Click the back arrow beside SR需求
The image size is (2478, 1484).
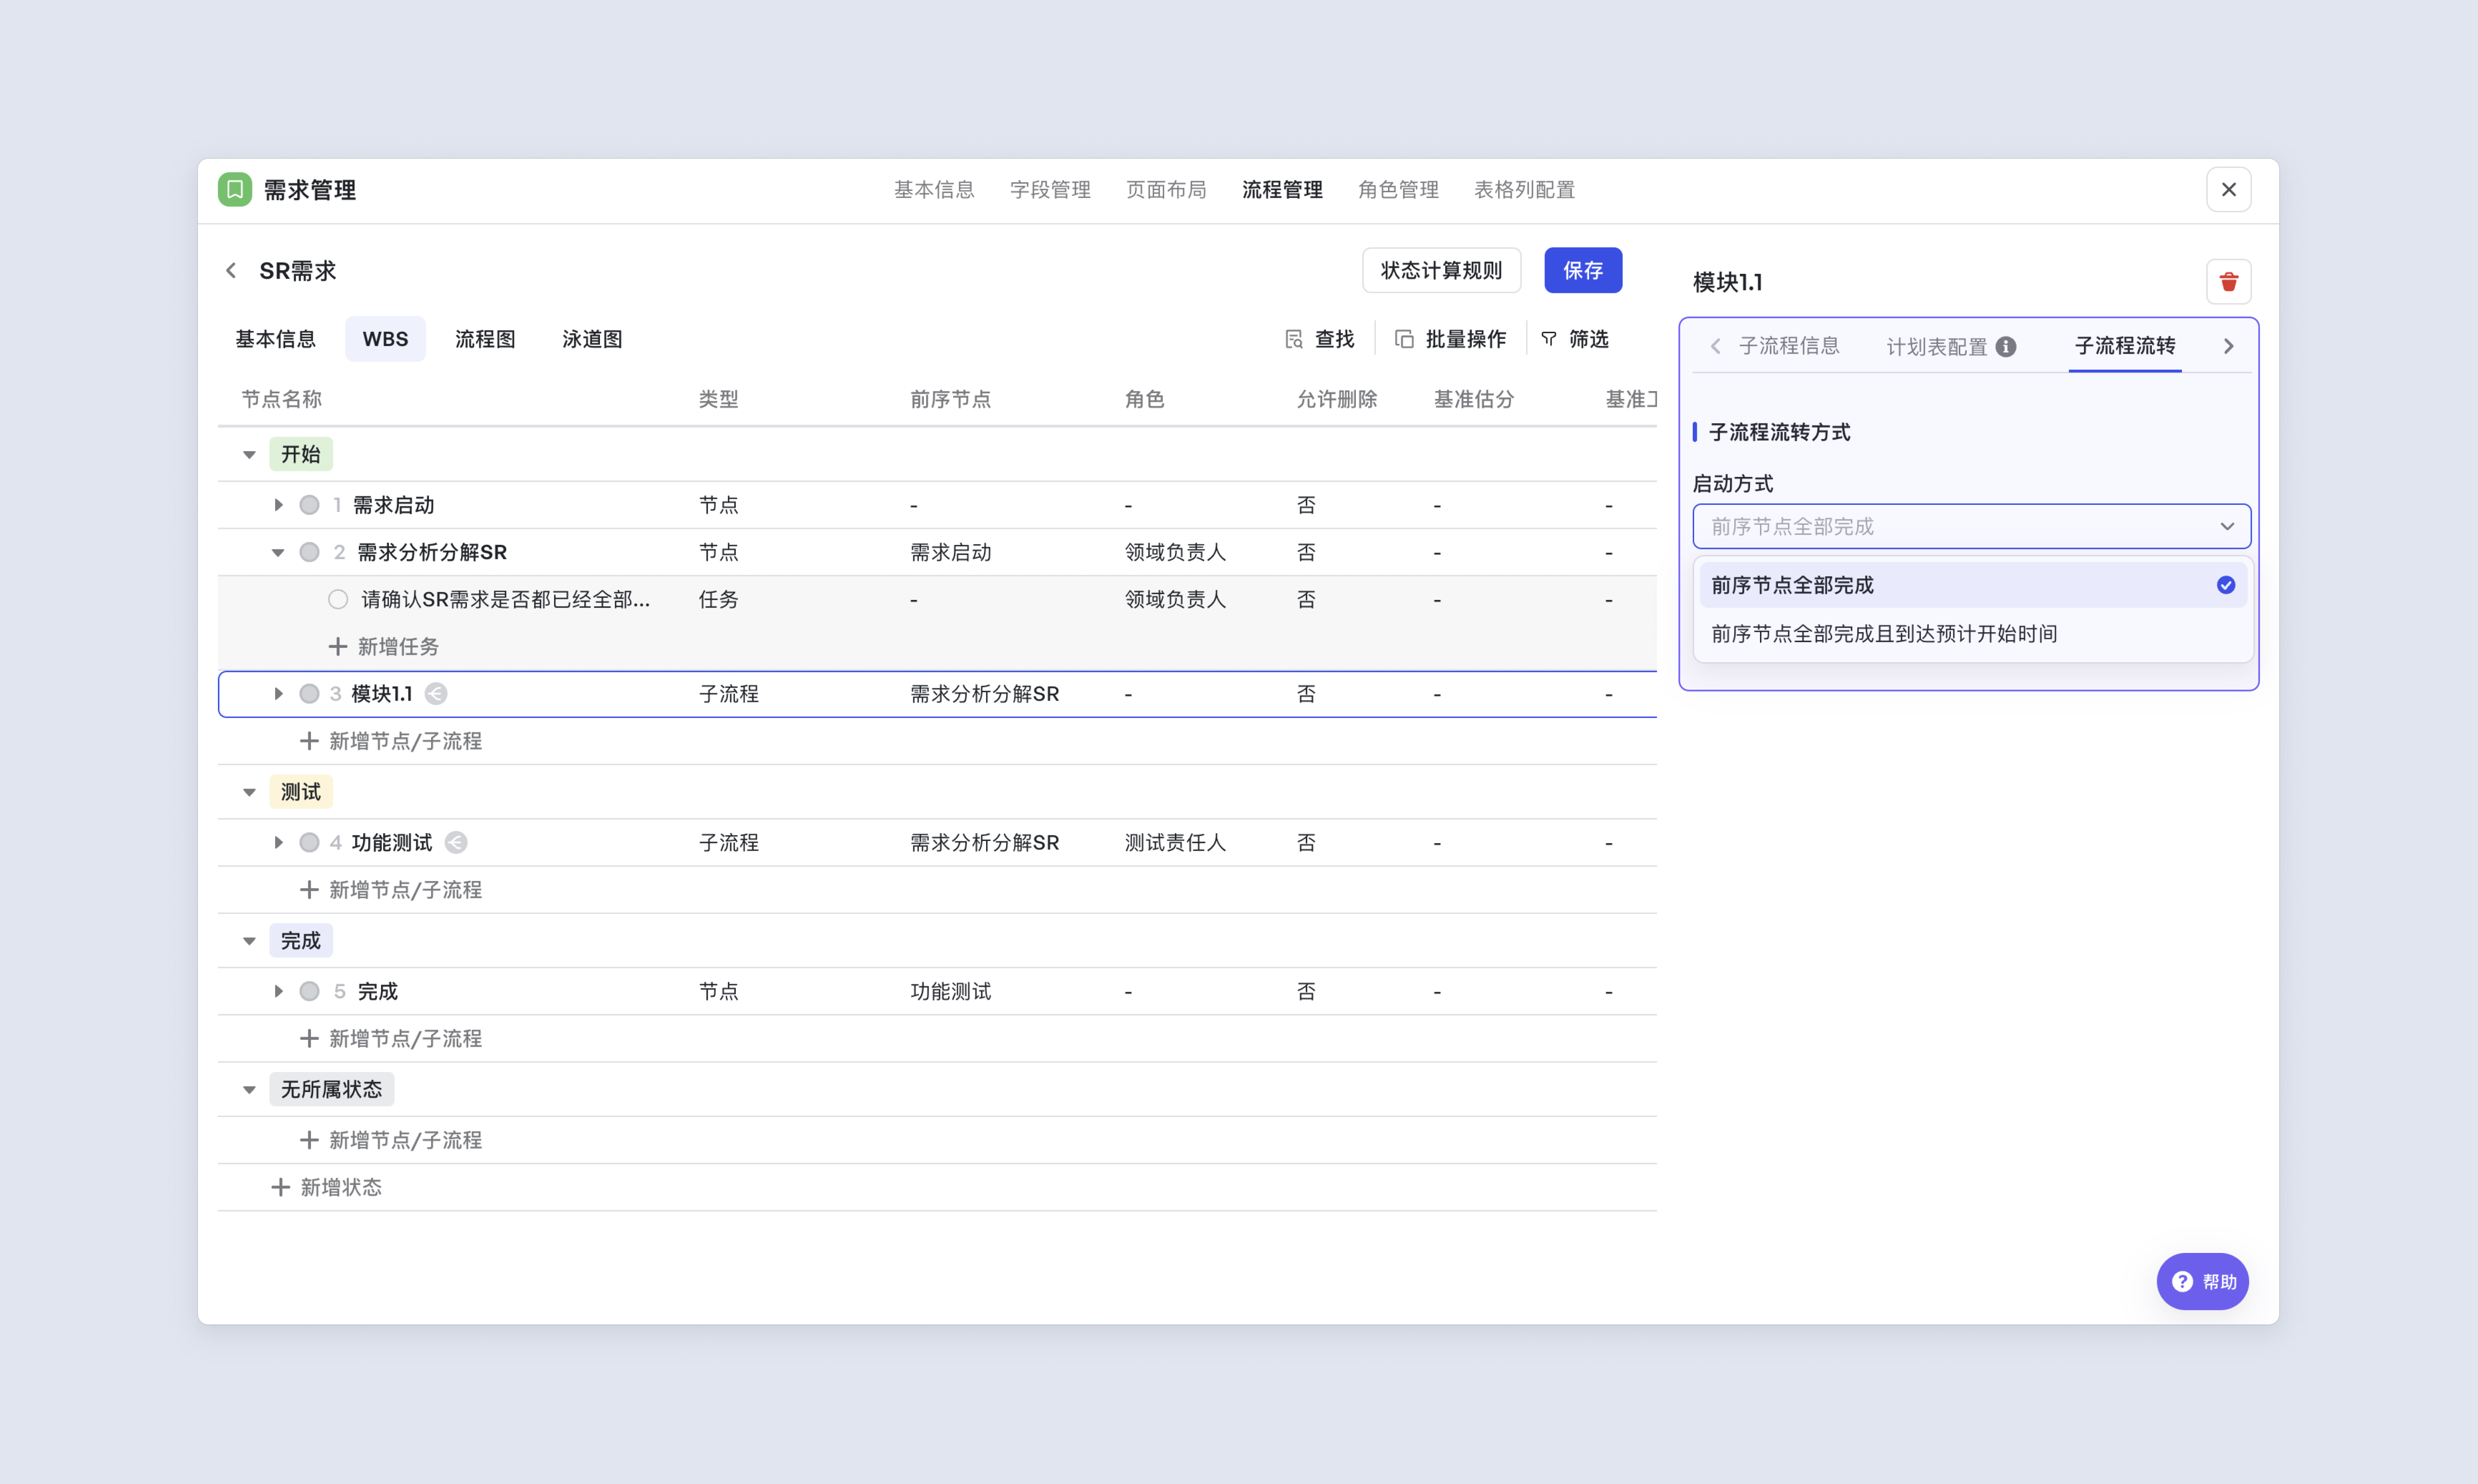pos(231,271)
